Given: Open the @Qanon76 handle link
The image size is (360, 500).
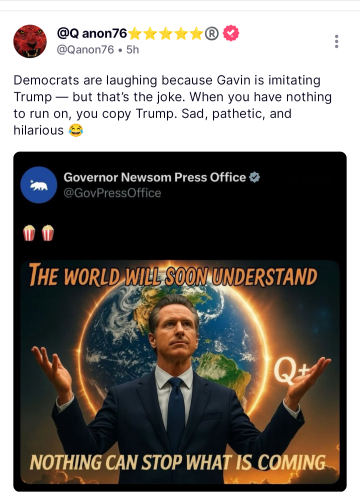Looking at the screenshot, I should click(85, 50).
